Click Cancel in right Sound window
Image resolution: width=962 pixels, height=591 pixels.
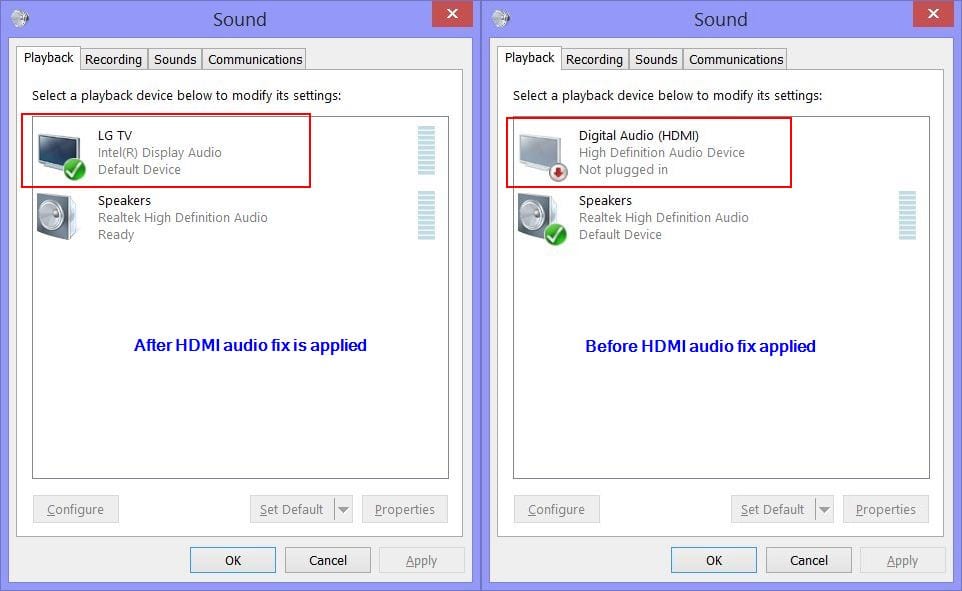pos(809,560)
